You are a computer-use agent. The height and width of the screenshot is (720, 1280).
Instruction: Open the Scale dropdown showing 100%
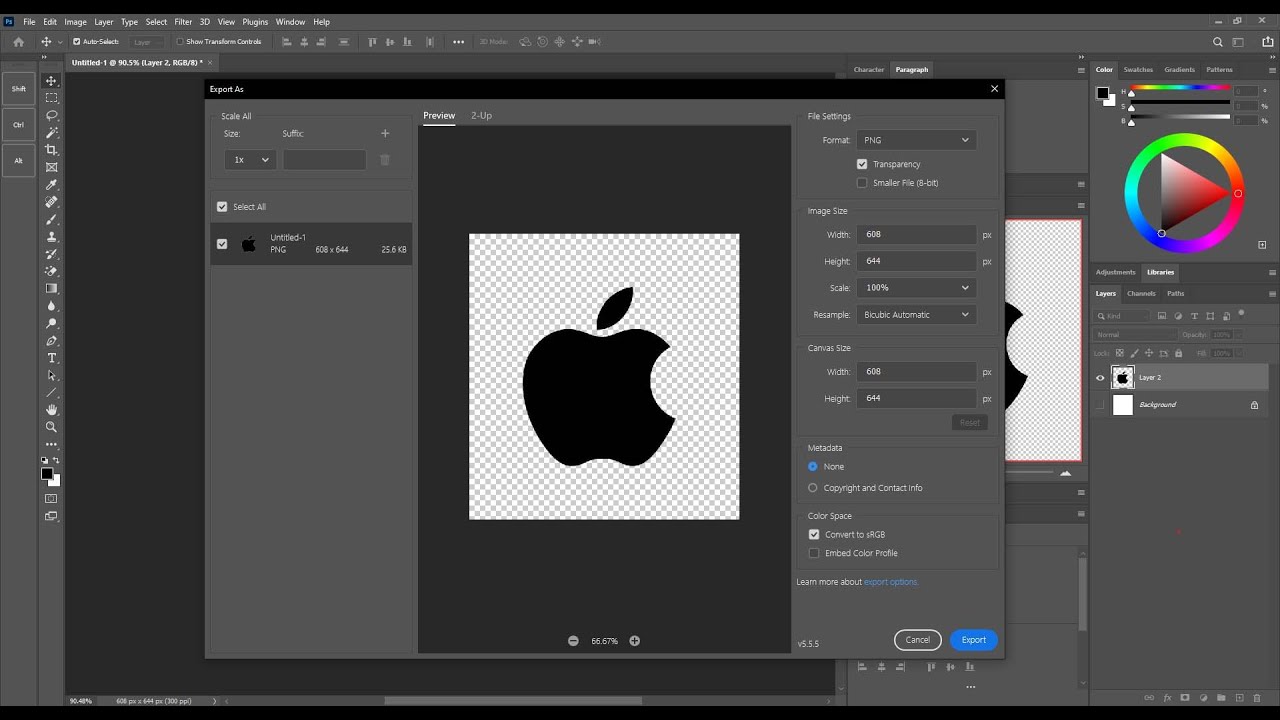916,288
